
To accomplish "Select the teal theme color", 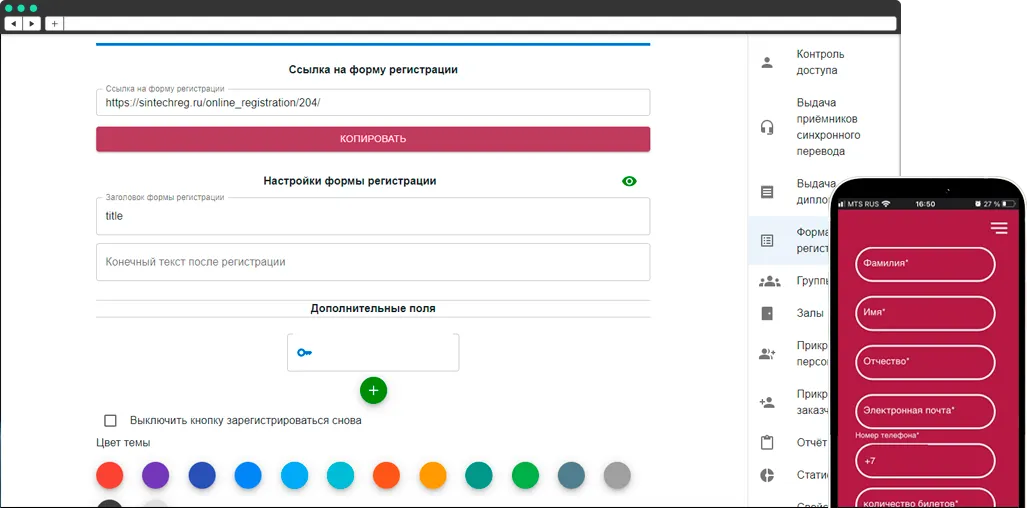I will pyautogui.click(x=479, y=475).
